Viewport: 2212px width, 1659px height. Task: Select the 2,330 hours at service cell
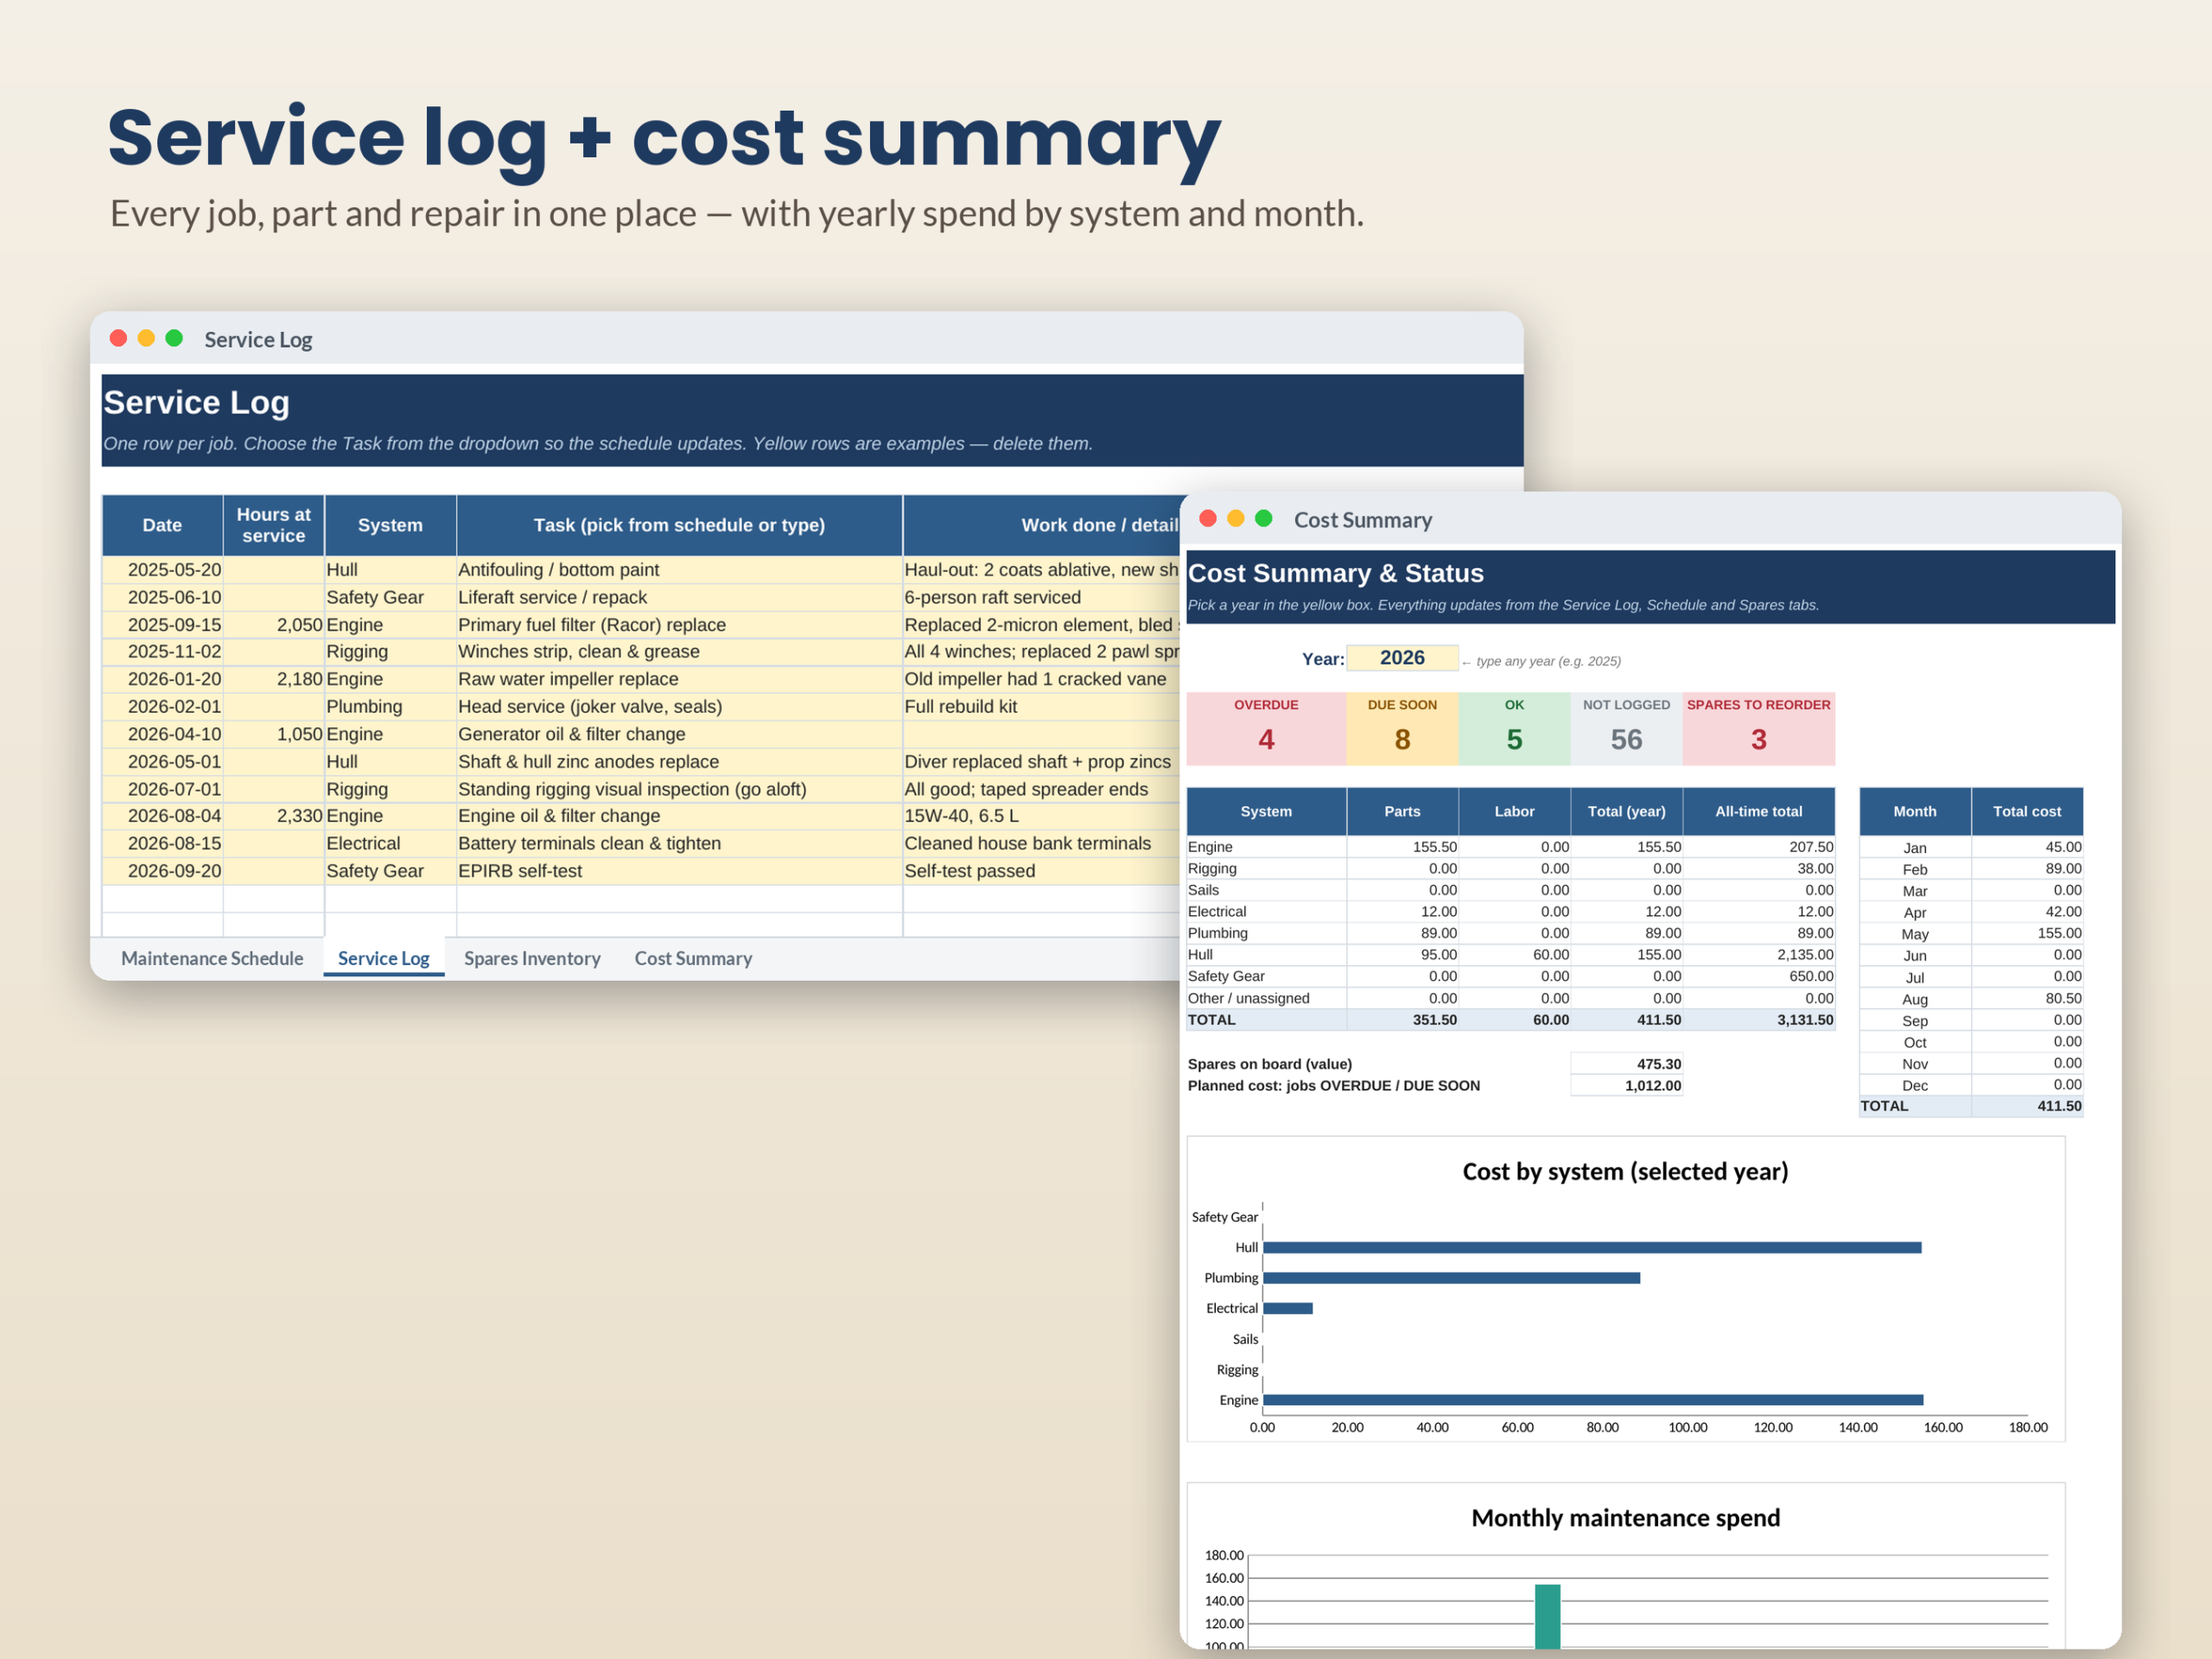pos(274,816)
